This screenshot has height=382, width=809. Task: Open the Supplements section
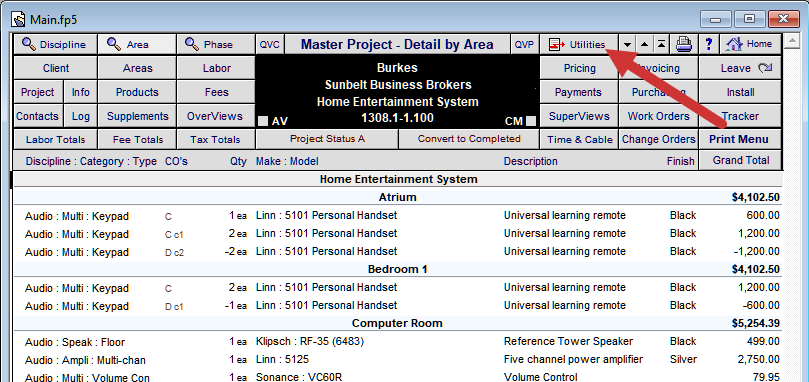point(137,116)
